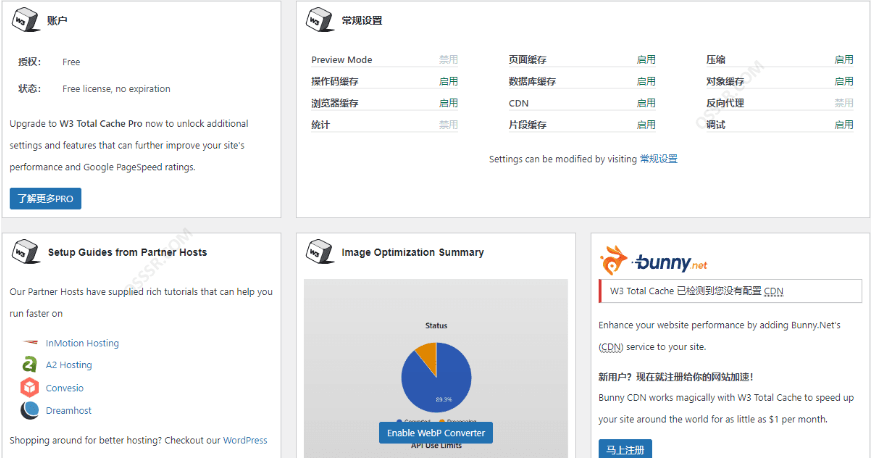The image size is (871, 458).
Task: Open the 了解更多PRO upgrade button
Action: click(x=46, y=199)
